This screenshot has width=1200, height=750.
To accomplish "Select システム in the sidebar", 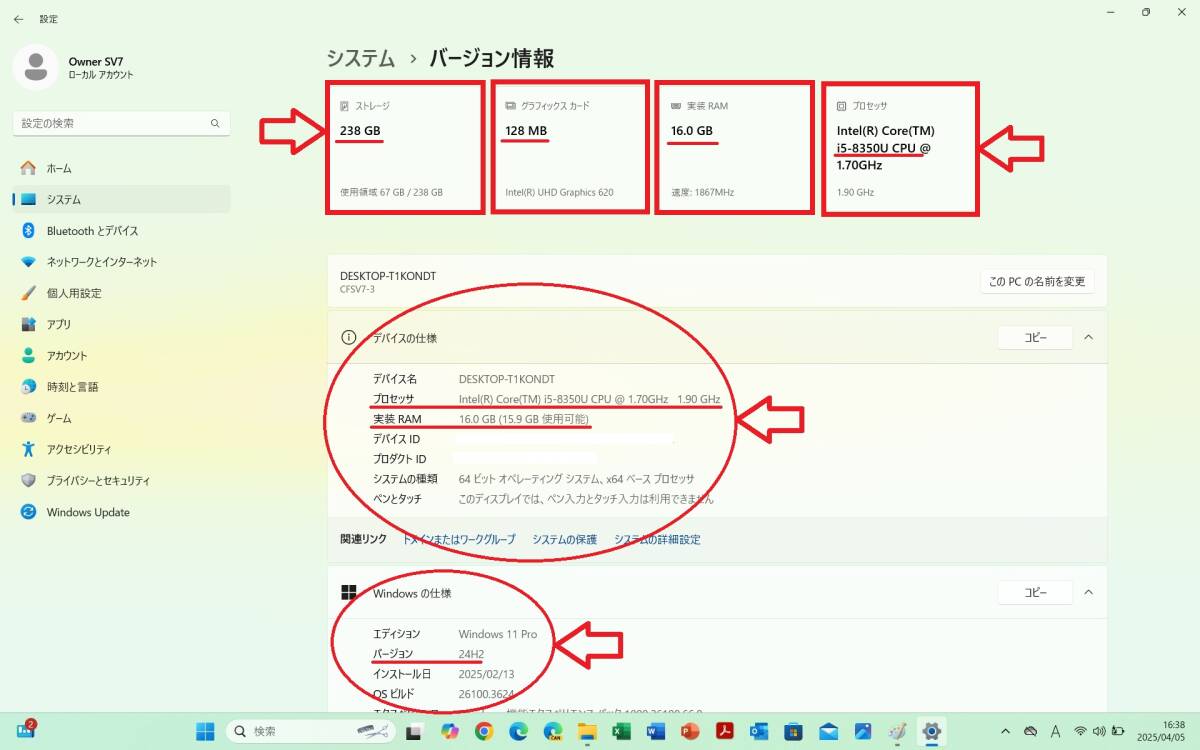I will [x=121, y=199].
